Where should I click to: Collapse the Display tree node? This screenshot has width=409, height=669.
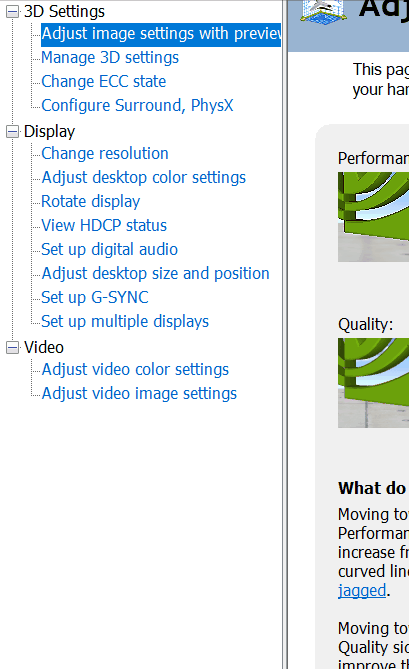pyautogui.click(x=12, y=131)
